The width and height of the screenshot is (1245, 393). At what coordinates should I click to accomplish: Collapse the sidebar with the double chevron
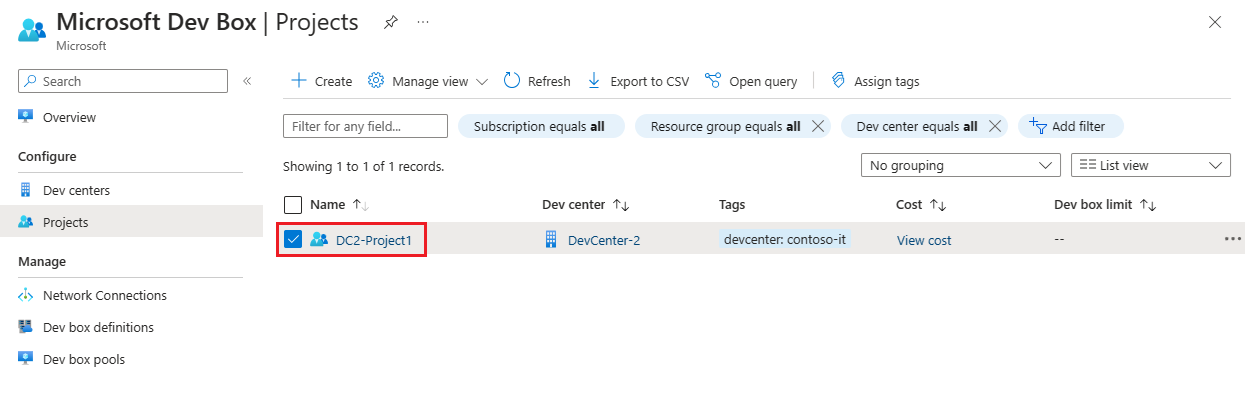coord(247,81)
